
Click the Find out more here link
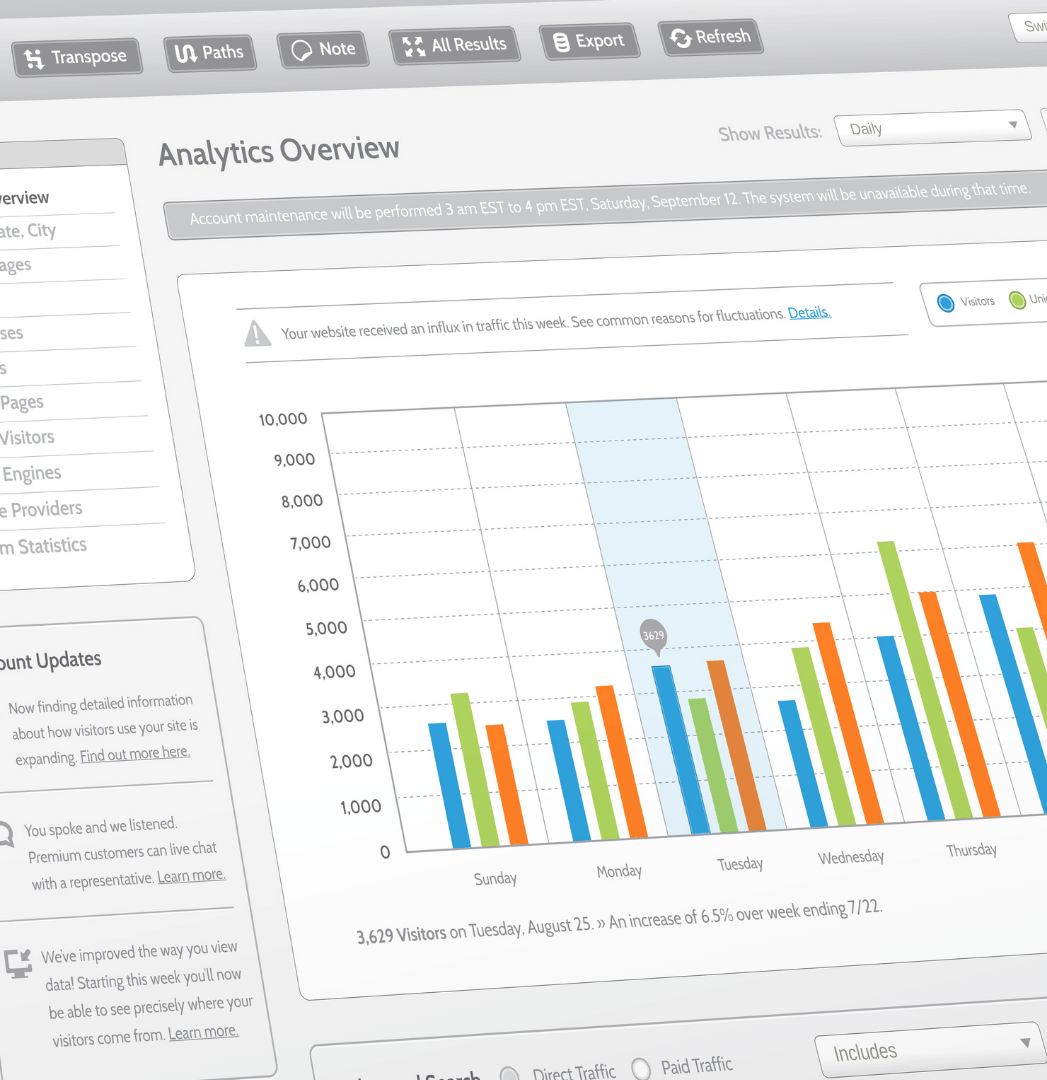tap(135, 753)
